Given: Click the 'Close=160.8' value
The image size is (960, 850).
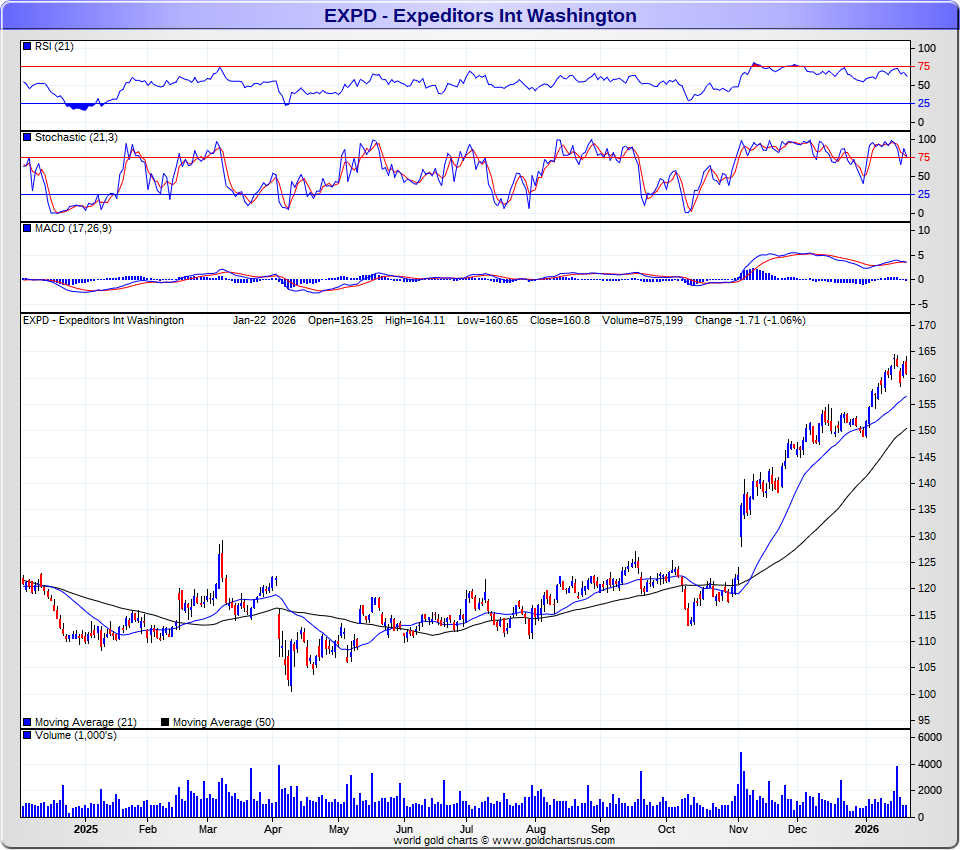Looking at the screenshot, I should (x=560, y=320).
